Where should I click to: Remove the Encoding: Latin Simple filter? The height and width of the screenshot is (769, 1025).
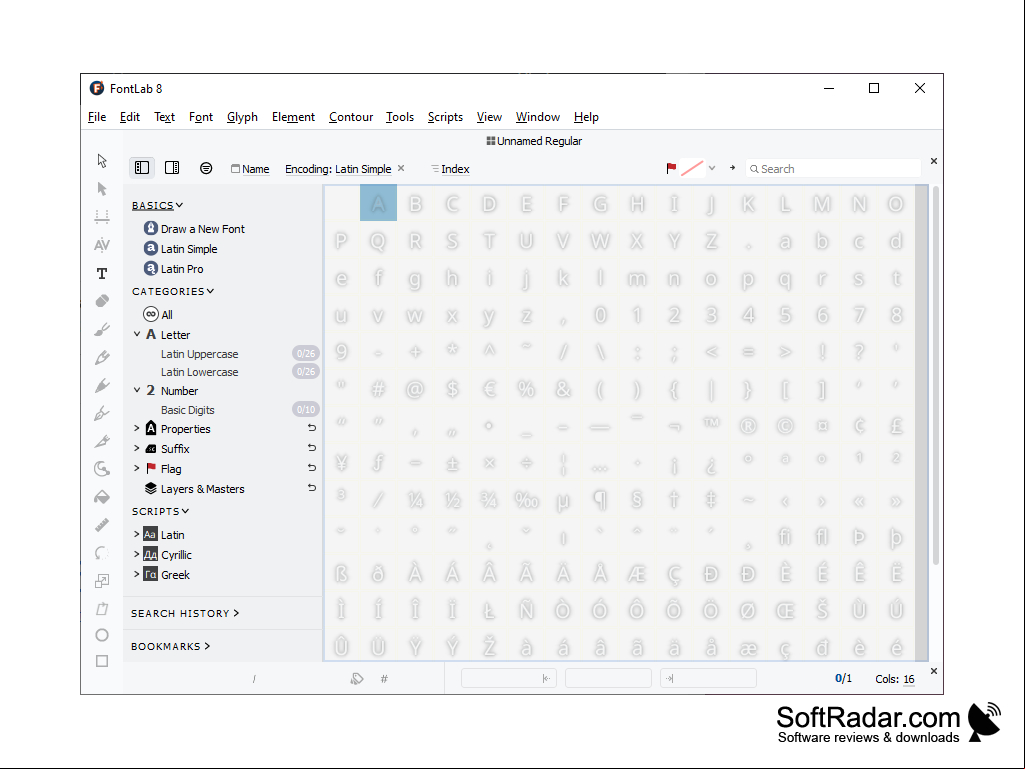401,168
